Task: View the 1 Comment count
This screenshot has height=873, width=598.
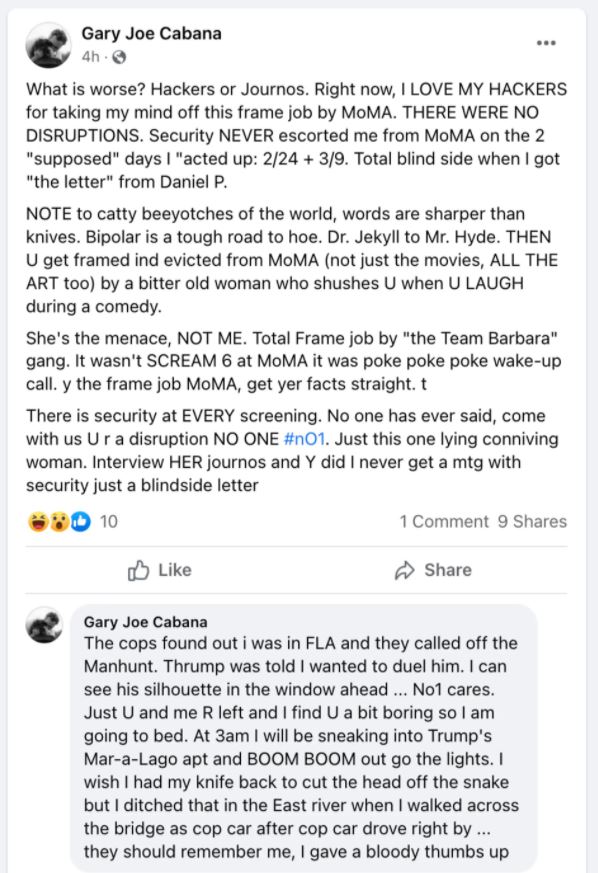Action: click(444, 521)
